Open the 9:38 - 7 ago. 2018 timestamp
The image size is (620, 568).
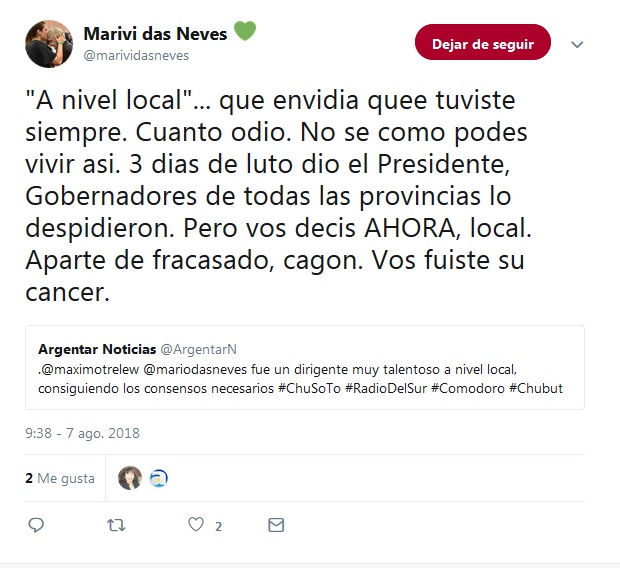point(83,434)
